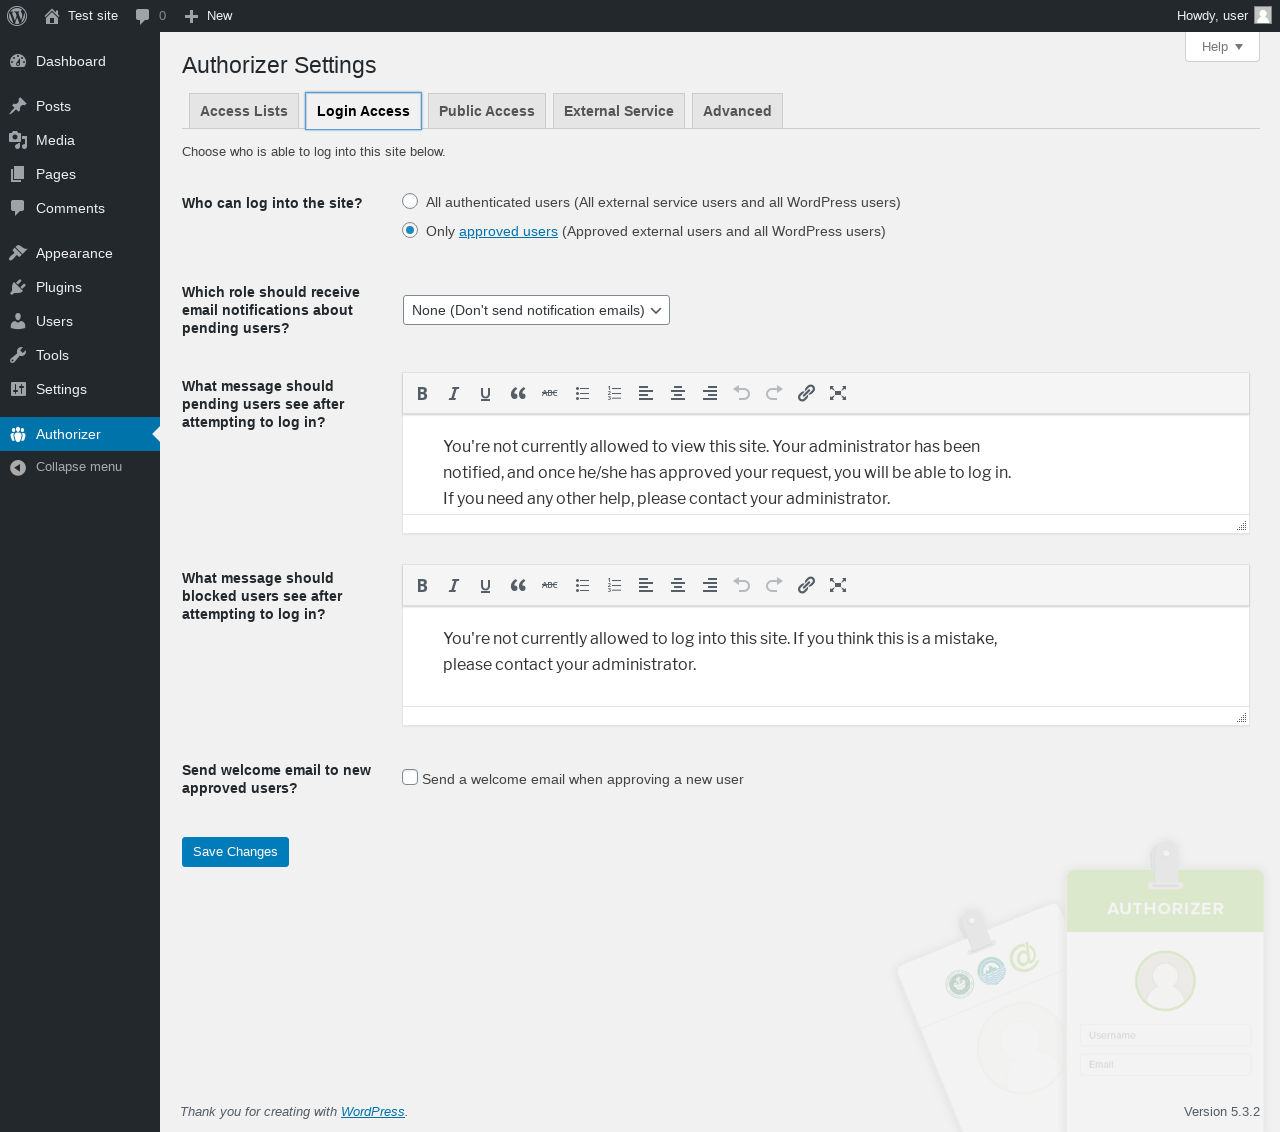The height and width of the screenshot is (1132, 1280).
Task: Click Align right in blocked users editor
Action: 710,585
